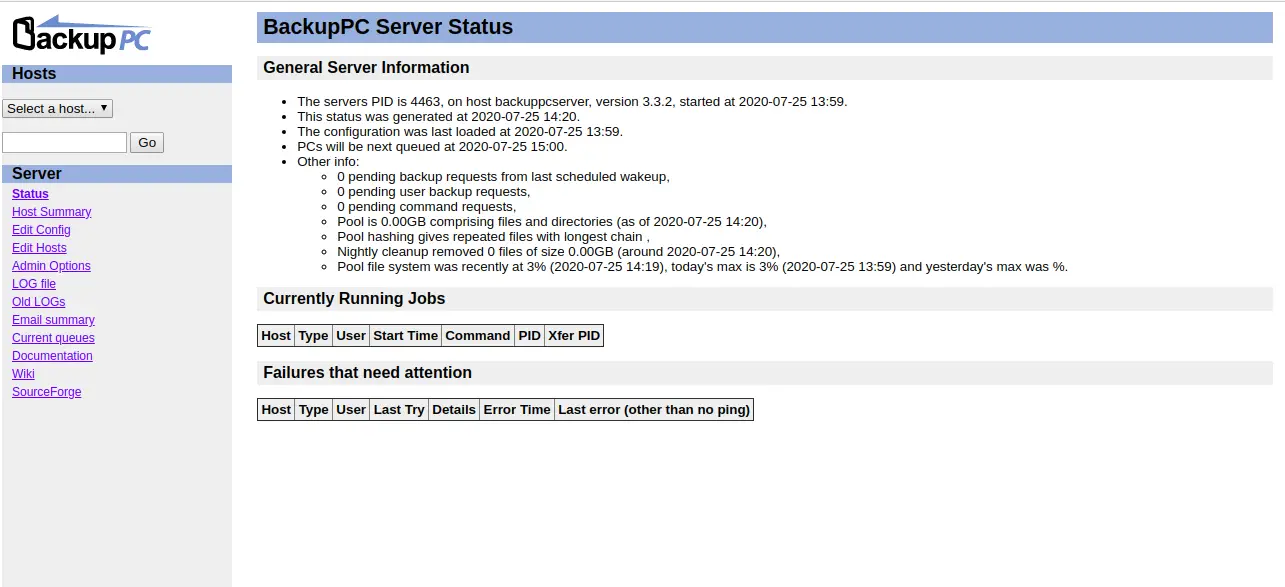The width and height of the screenshot is (1285, 587).
Task: Click the Hosts section header
Action: pos(117,74)
